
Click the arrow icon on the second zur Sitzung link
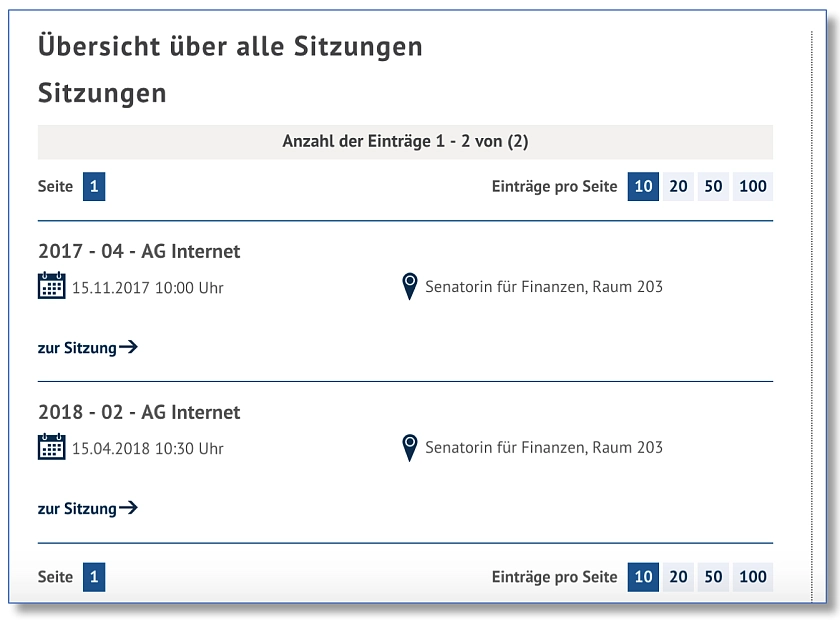(x=128, y=507)
